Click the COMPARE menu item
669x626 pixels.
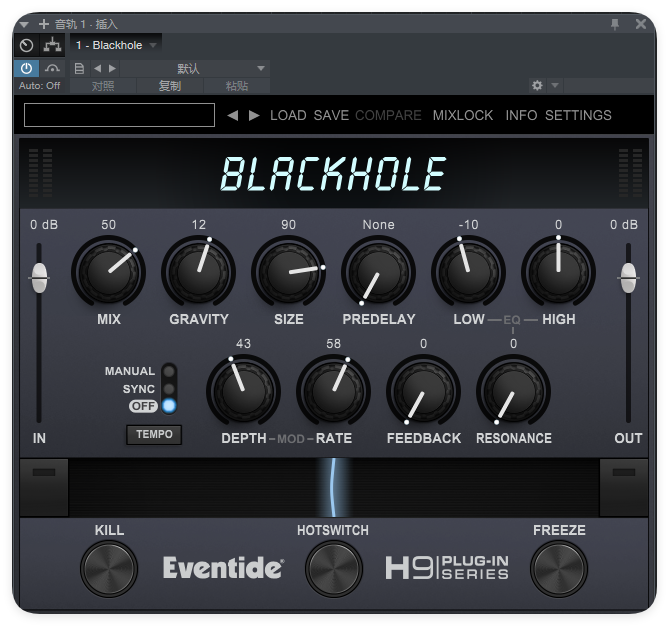click(x=388, y=115)
